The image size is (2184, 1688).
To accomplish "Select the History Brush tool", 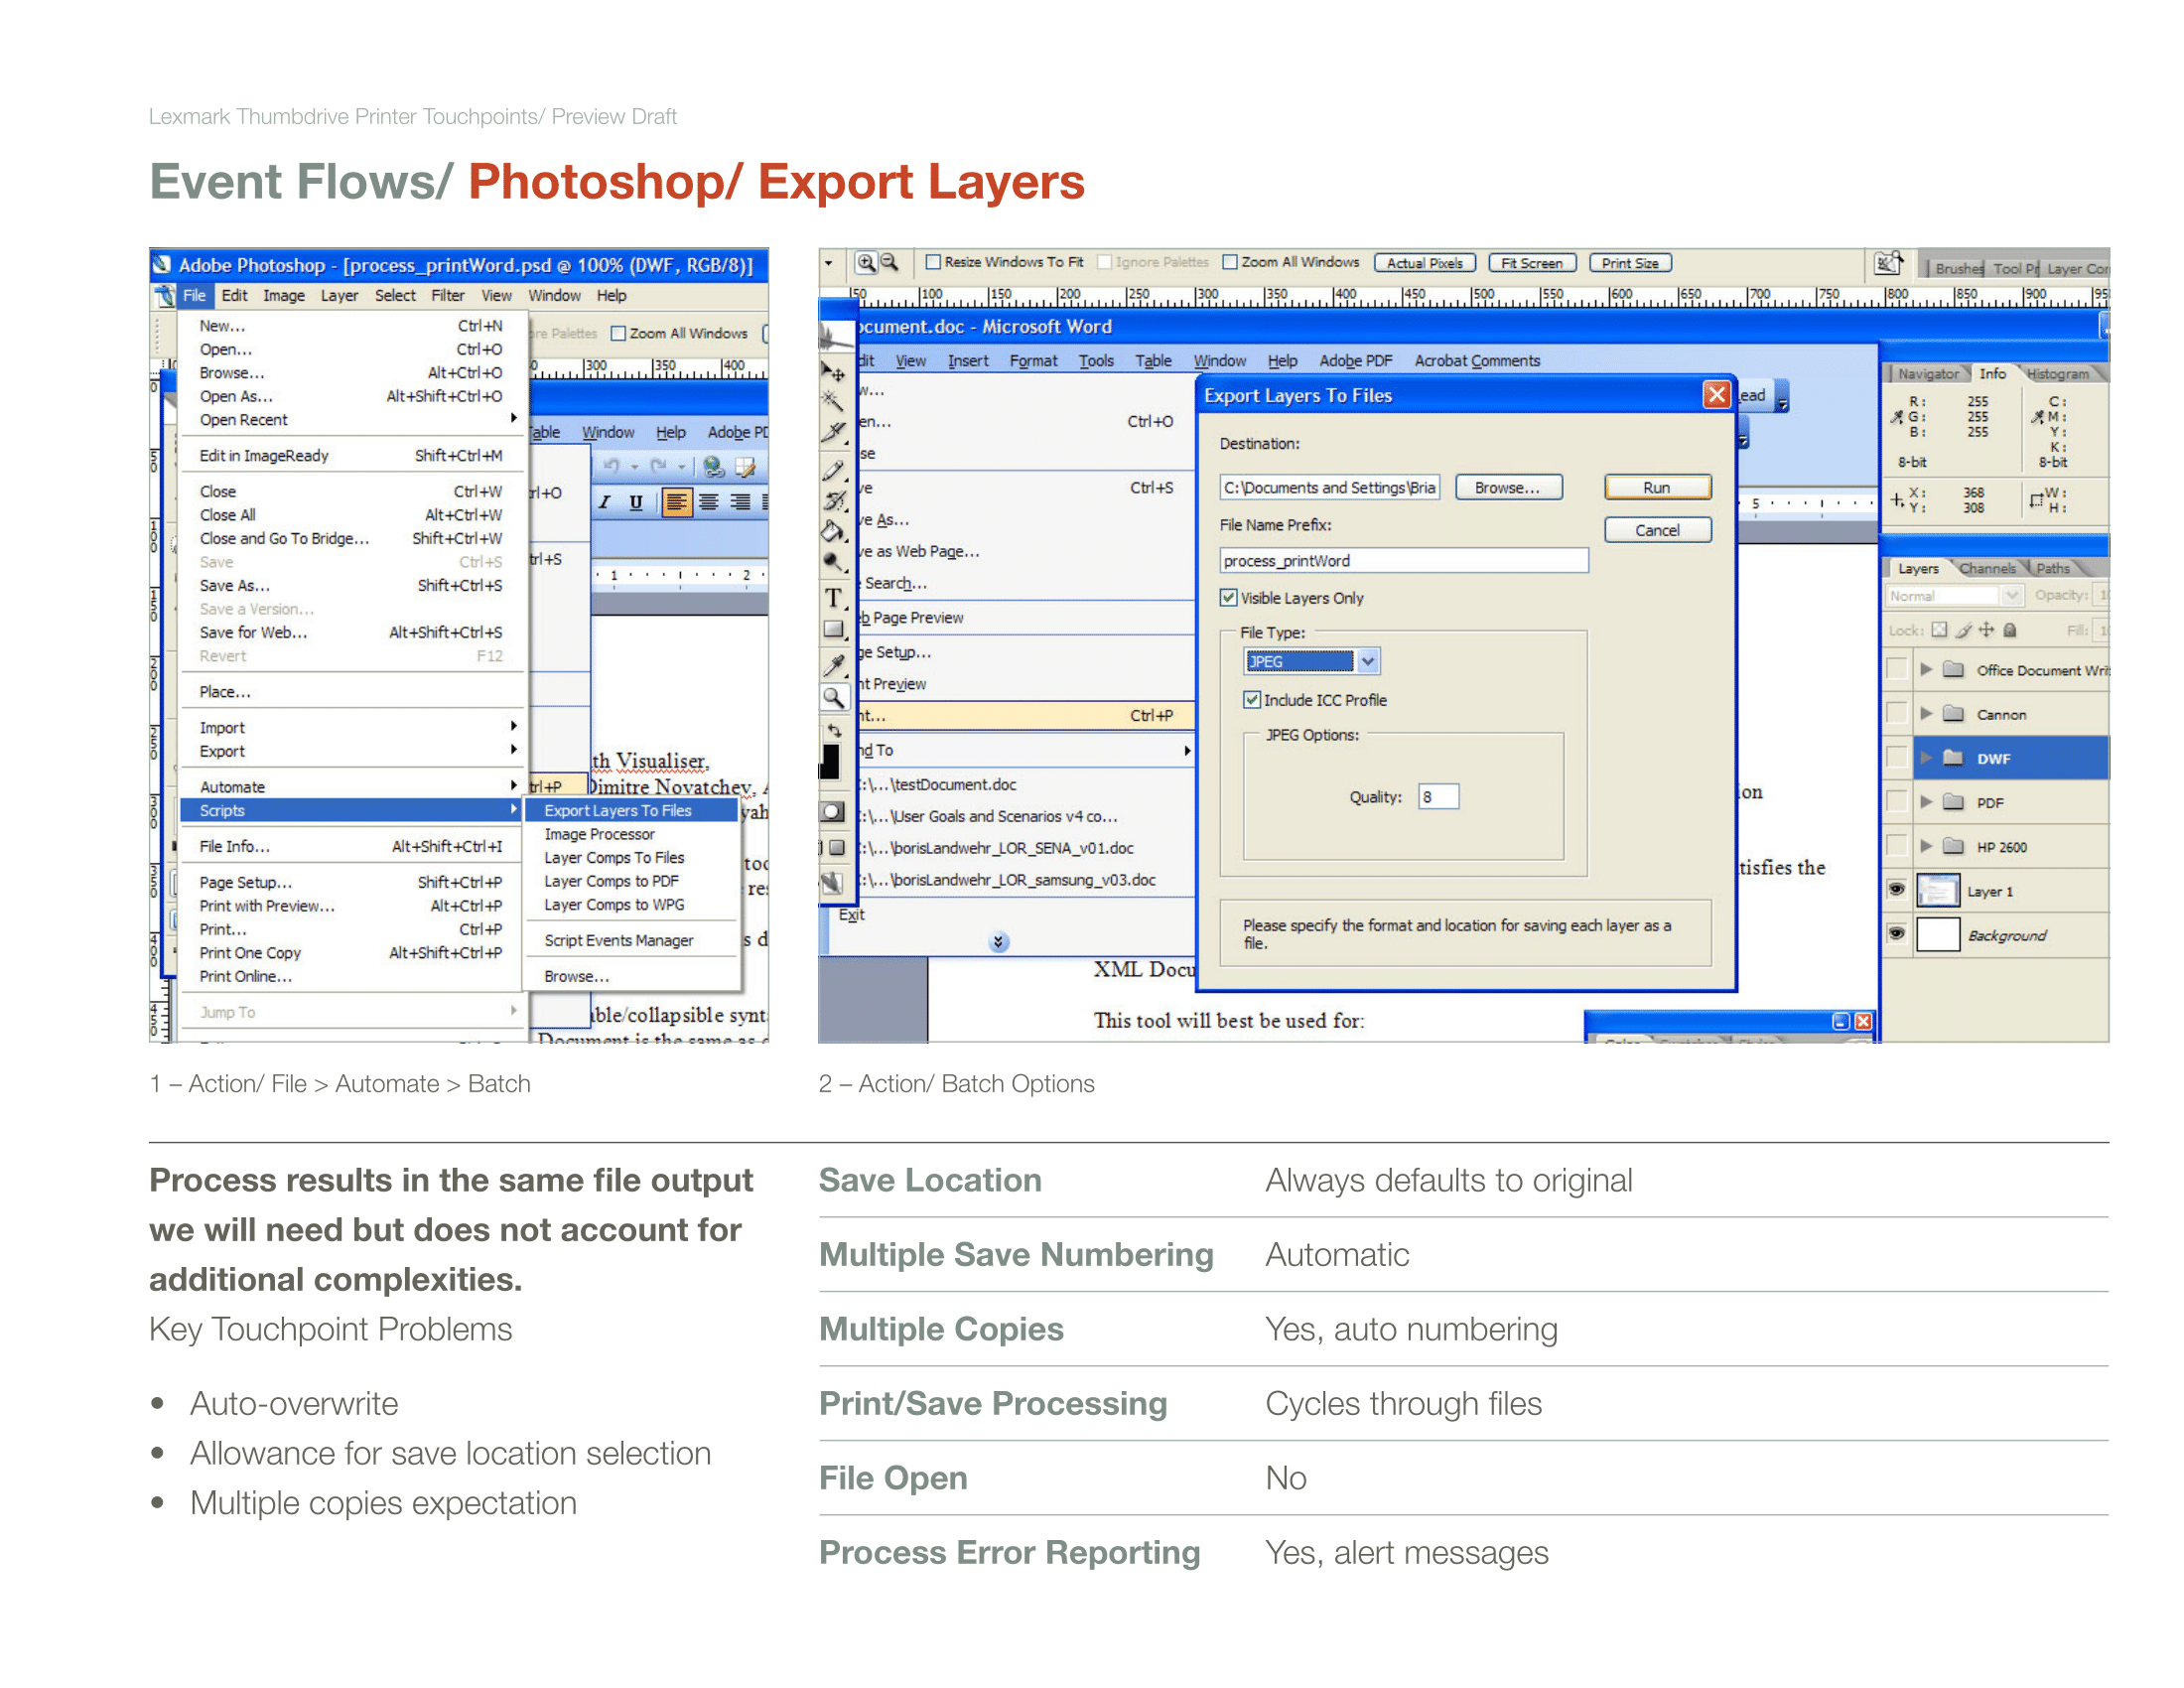I will tap(833, 500).
